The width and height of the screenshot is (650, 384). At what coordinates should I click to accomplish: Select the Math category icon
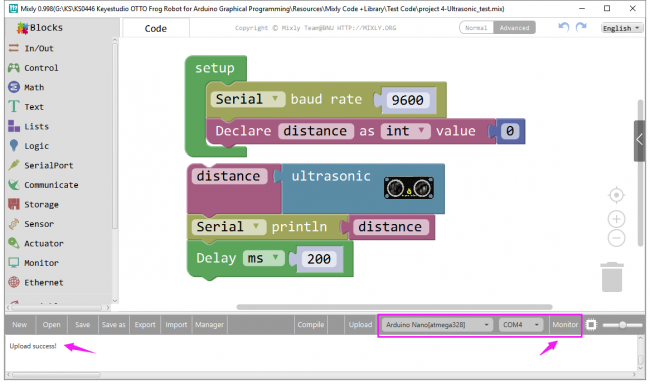(x=14, y=87)
